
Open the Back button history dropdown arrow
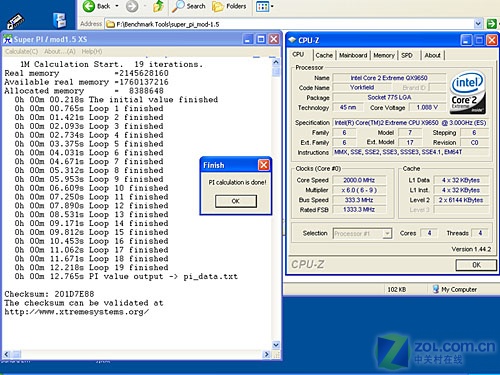coord(117,6)
